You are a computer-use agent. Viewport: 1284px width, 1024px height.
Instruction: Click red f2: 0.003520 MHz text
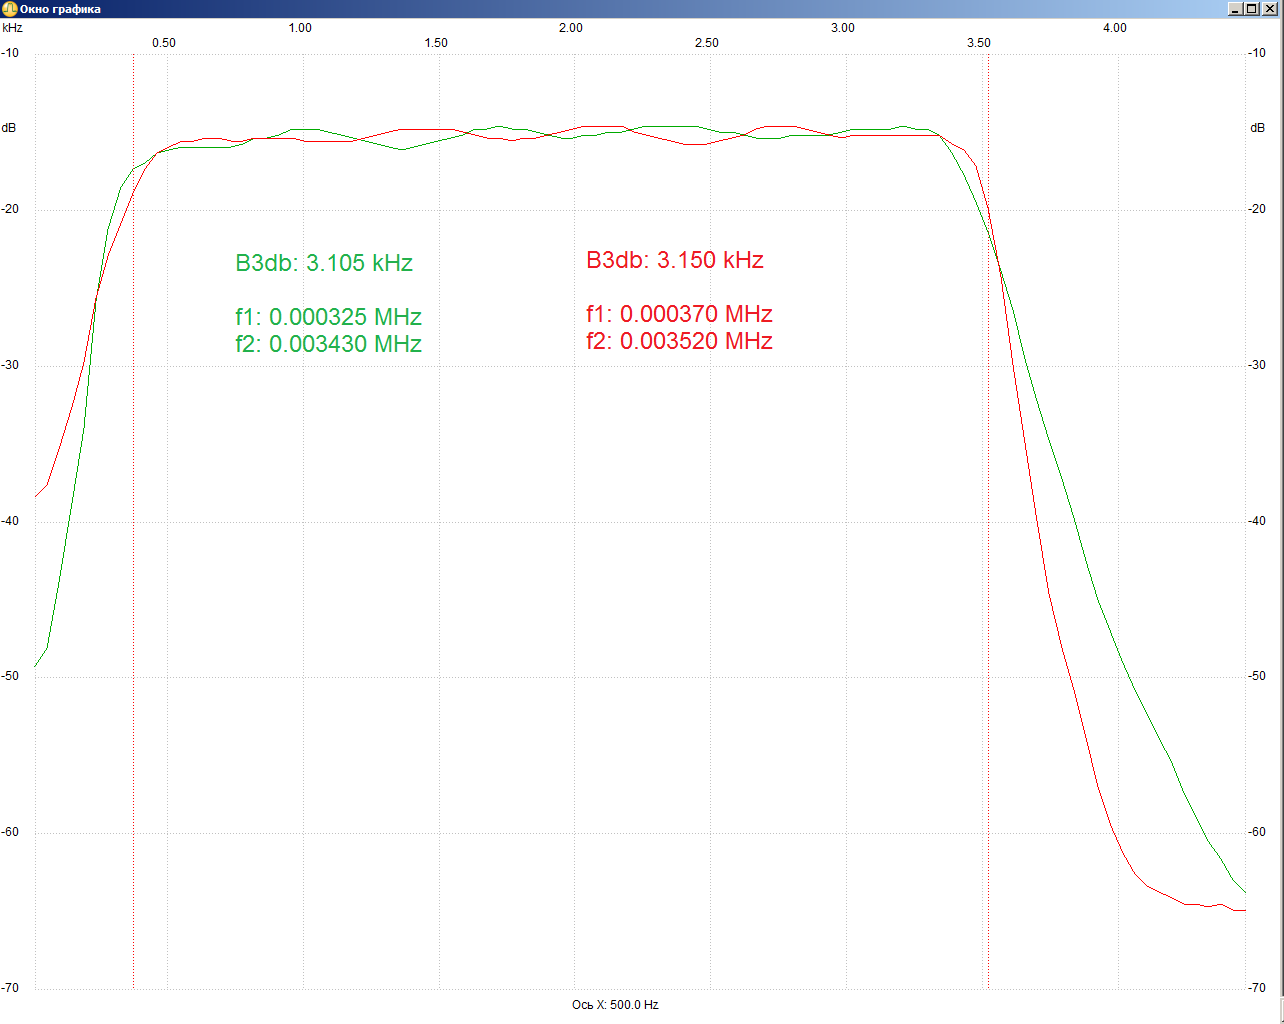click(x=680, y=341)
